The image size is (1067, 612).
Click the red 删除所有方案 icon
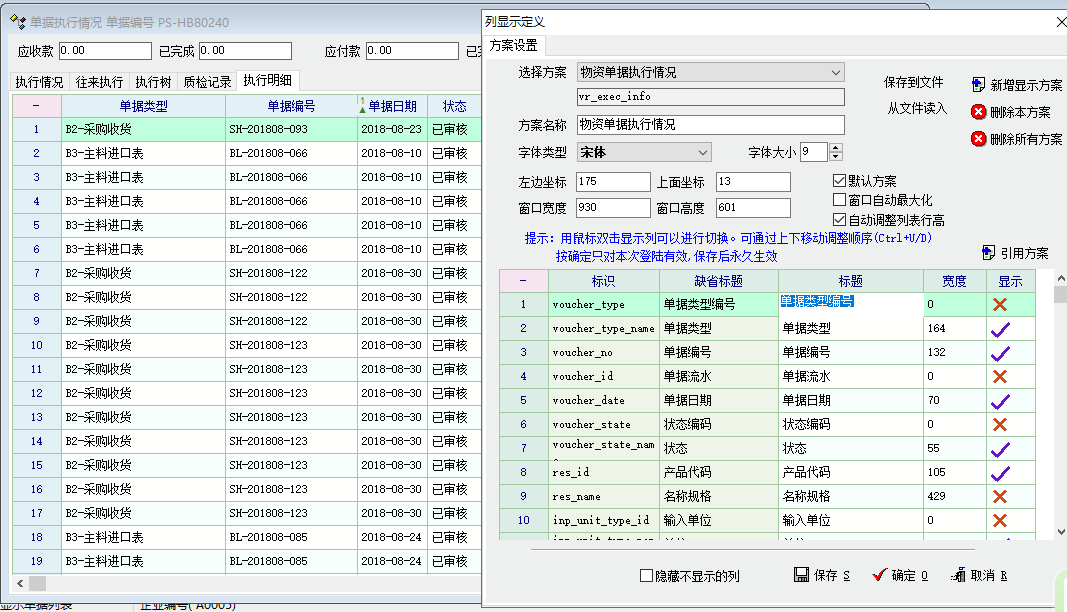click(x=978, y=139)
